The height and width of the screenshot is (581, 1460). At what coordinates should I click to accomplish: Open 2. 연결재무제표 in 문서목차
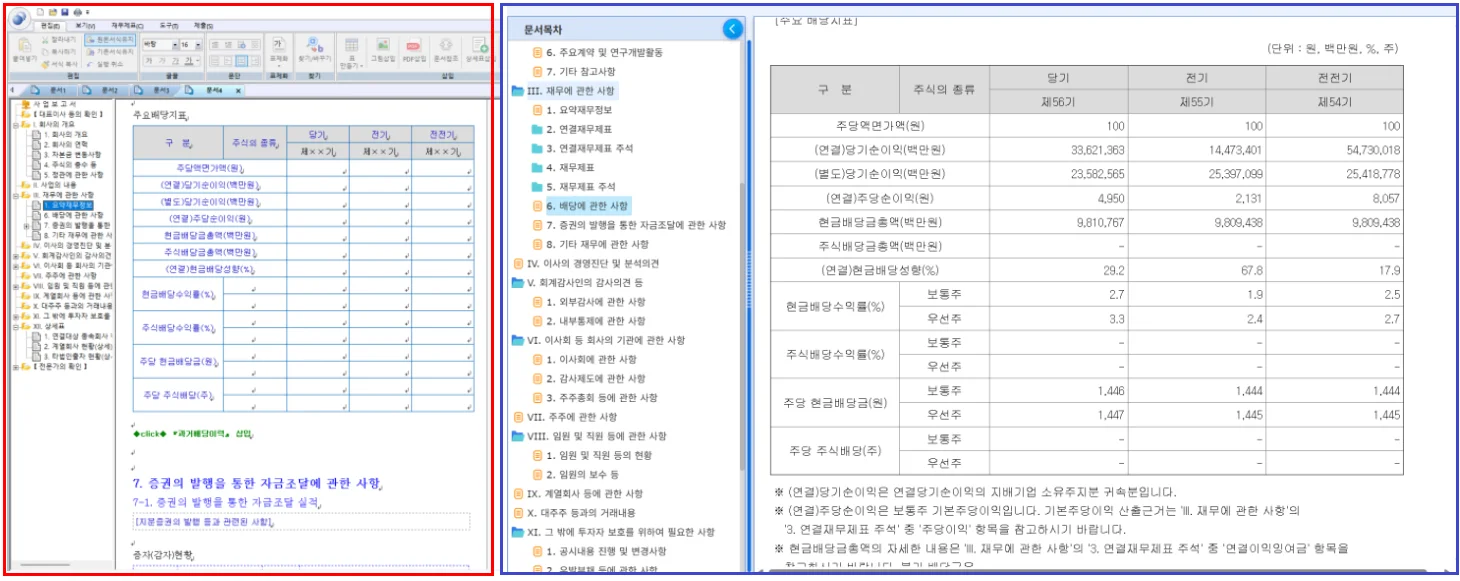(x=578, y=129)
